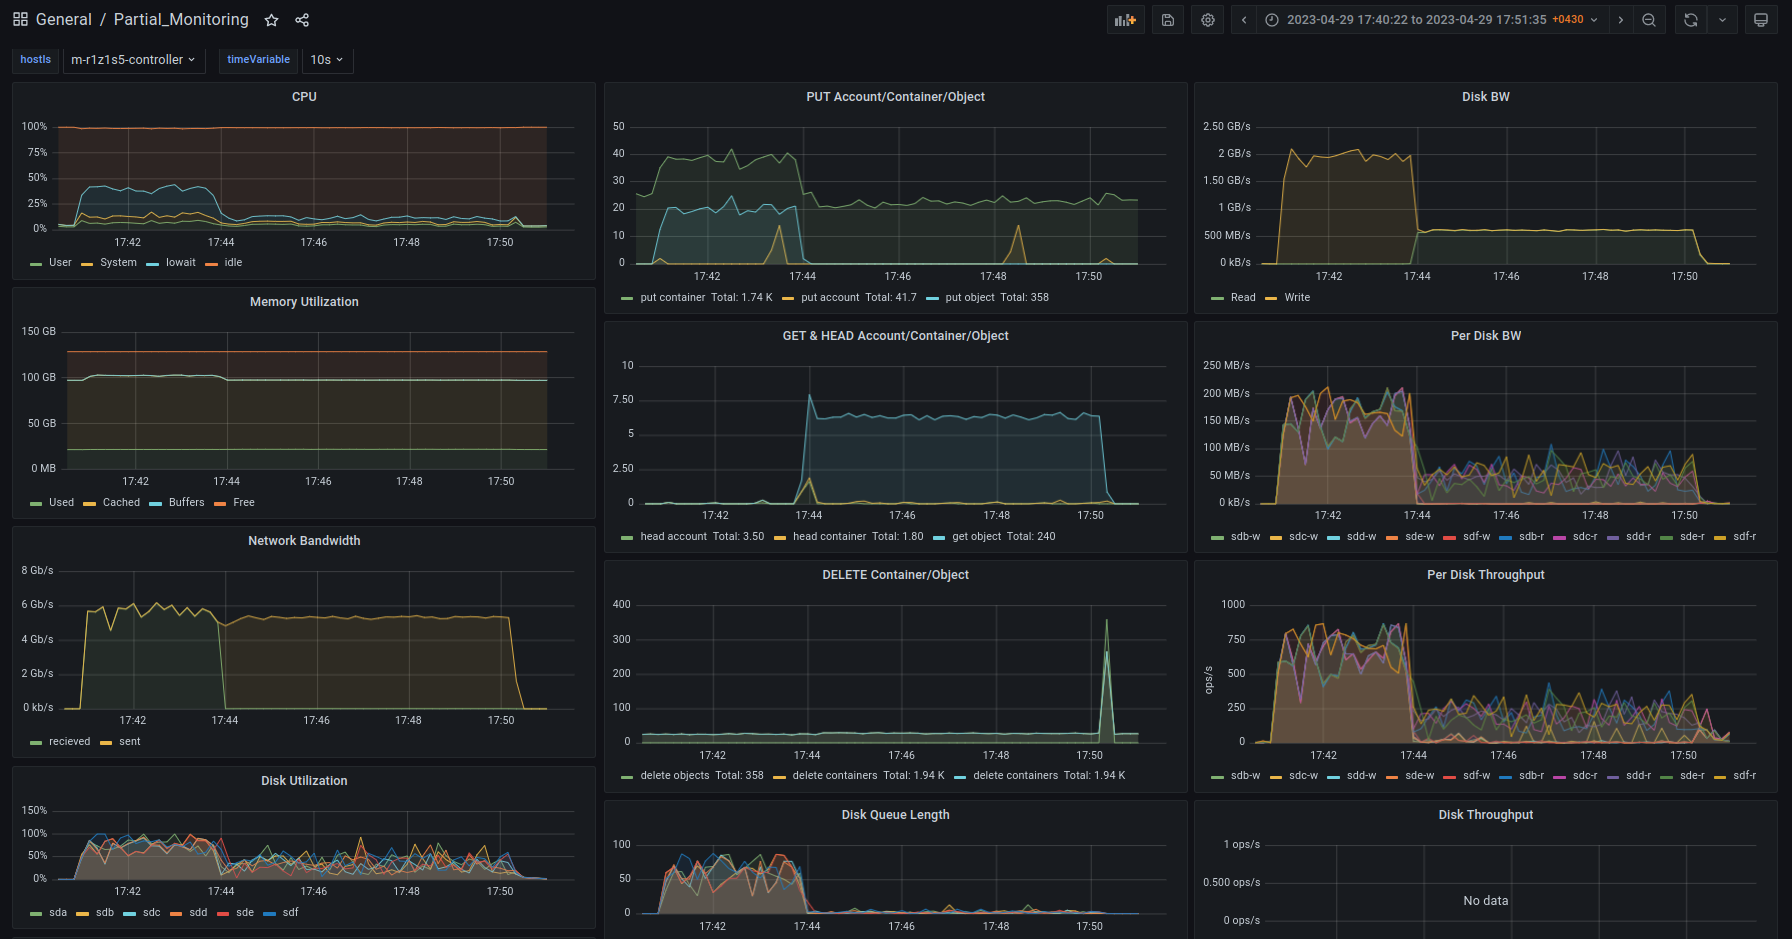Open dashboard settings gear

click(x=1208, y=20)
